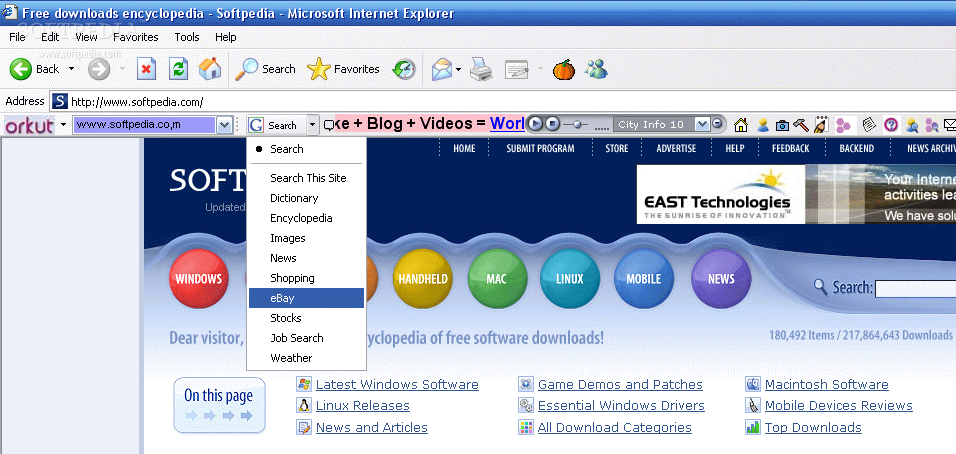Image resolution: width=956 pixels, height=454 pixels.
Task: Click the purple question mark help icon
Action: point(891,125)
